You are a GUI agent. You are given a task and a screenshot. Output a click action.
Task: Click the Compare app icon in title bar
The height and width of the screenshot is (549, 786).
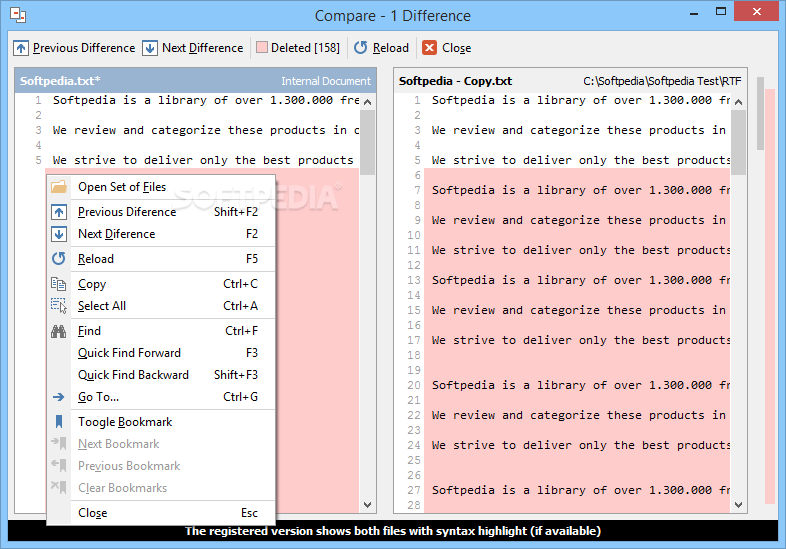pos(18,15)
